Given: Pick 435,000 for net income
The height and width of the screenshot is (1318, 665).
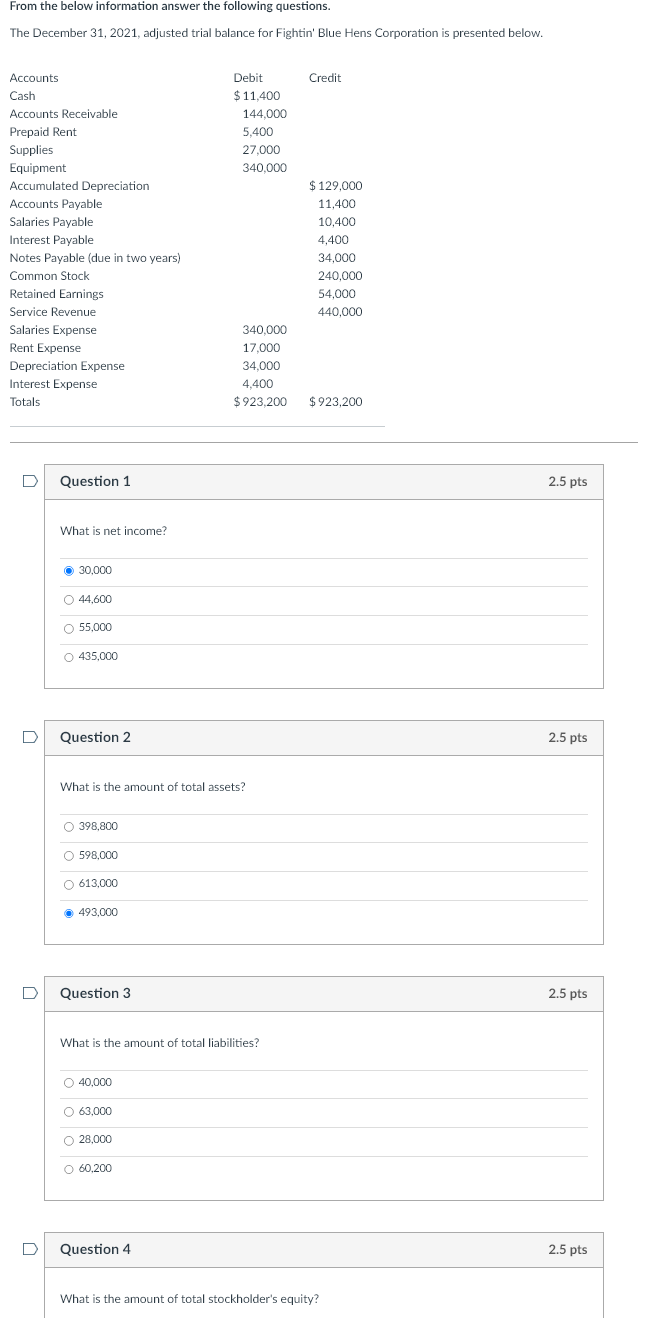Looking at the screenshot, I should click(69, 656).
